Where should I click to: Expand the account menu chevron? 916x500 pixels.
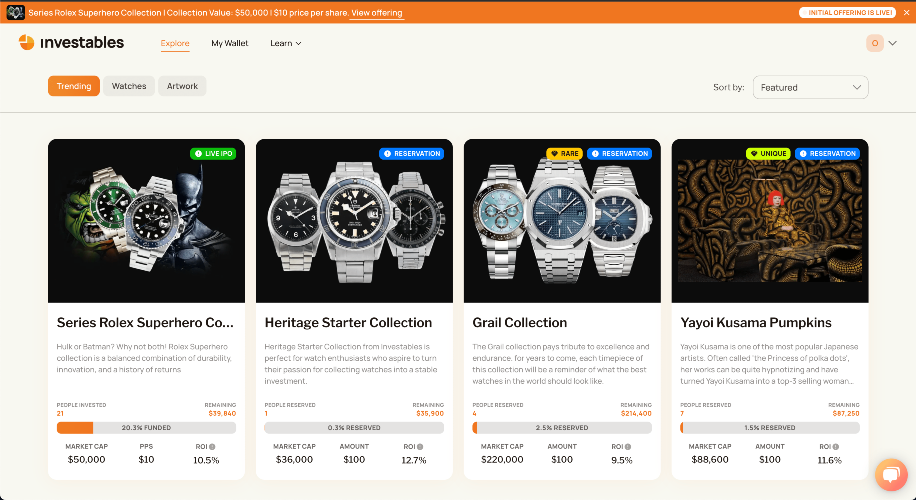[893, 43]
